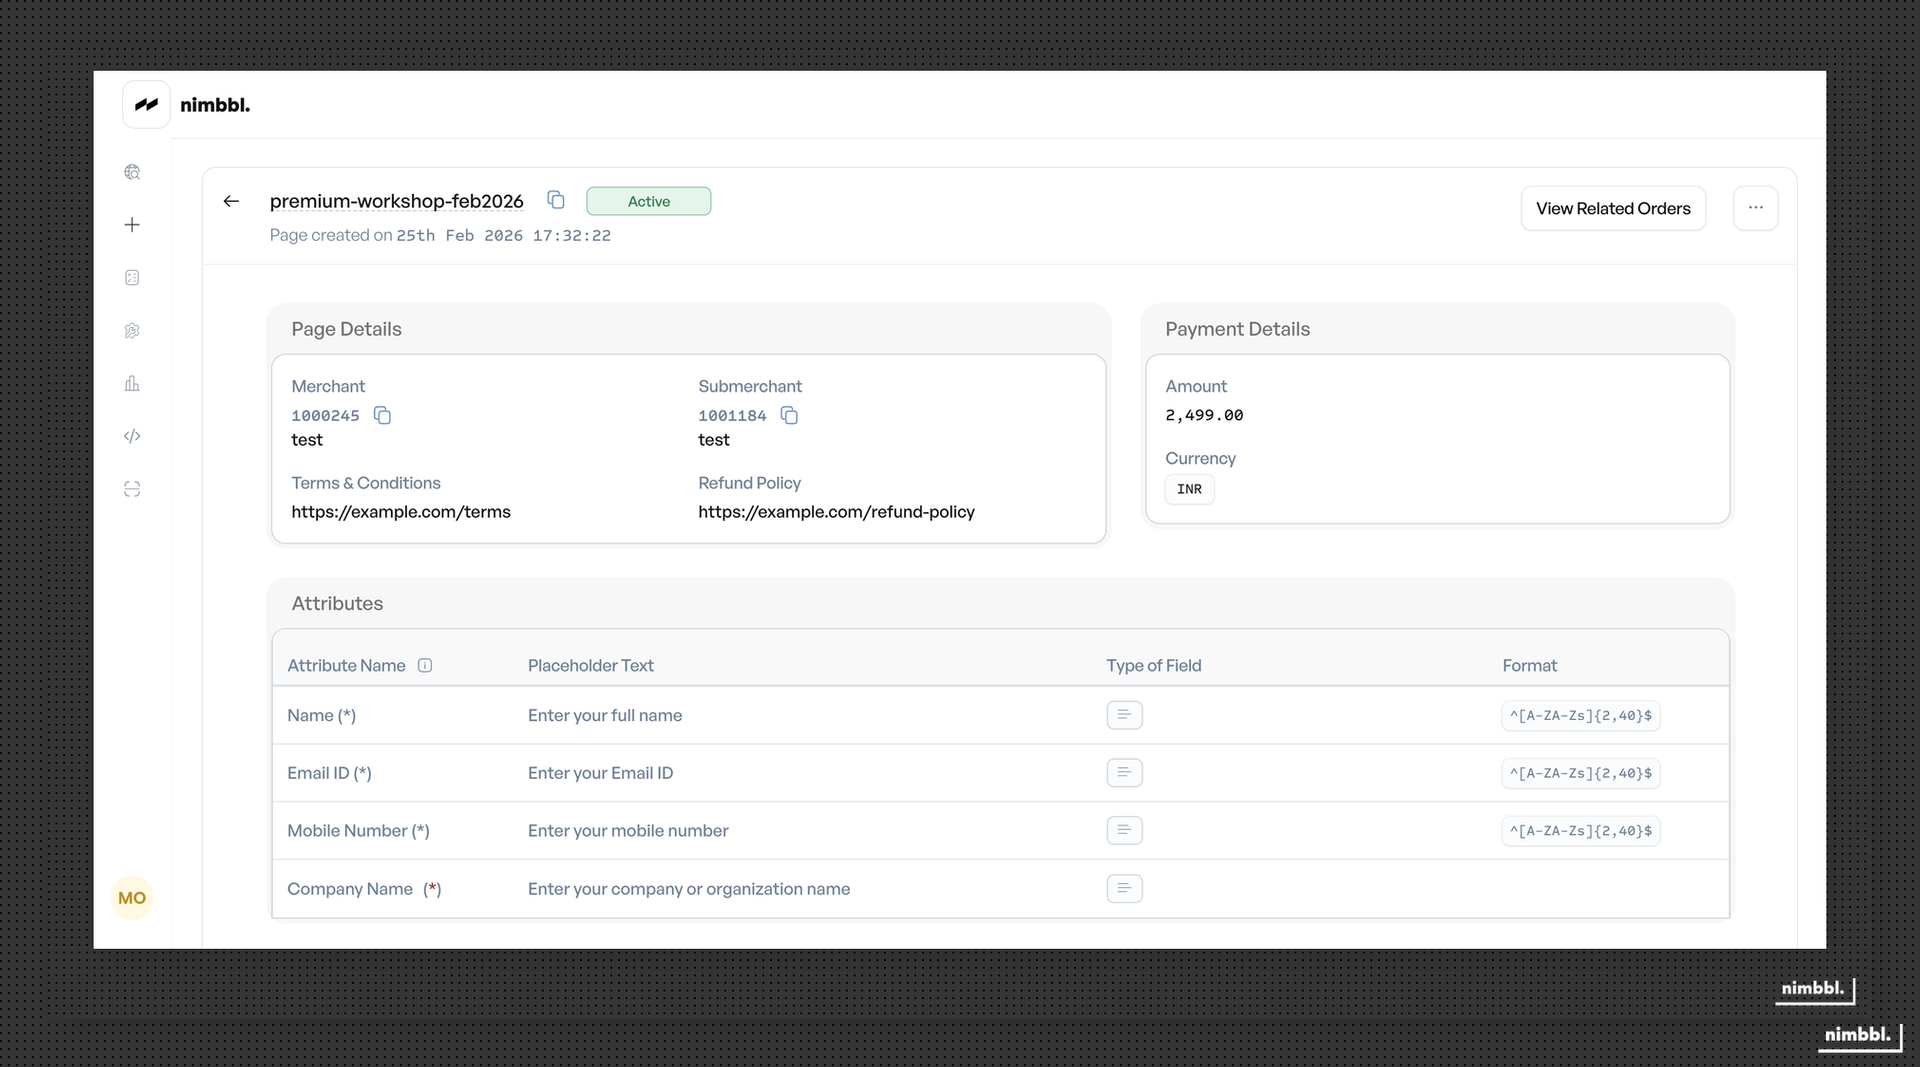The image size is (1920, 1067).
Task: Click the plus icon to create new item
Action: (132, 225)
